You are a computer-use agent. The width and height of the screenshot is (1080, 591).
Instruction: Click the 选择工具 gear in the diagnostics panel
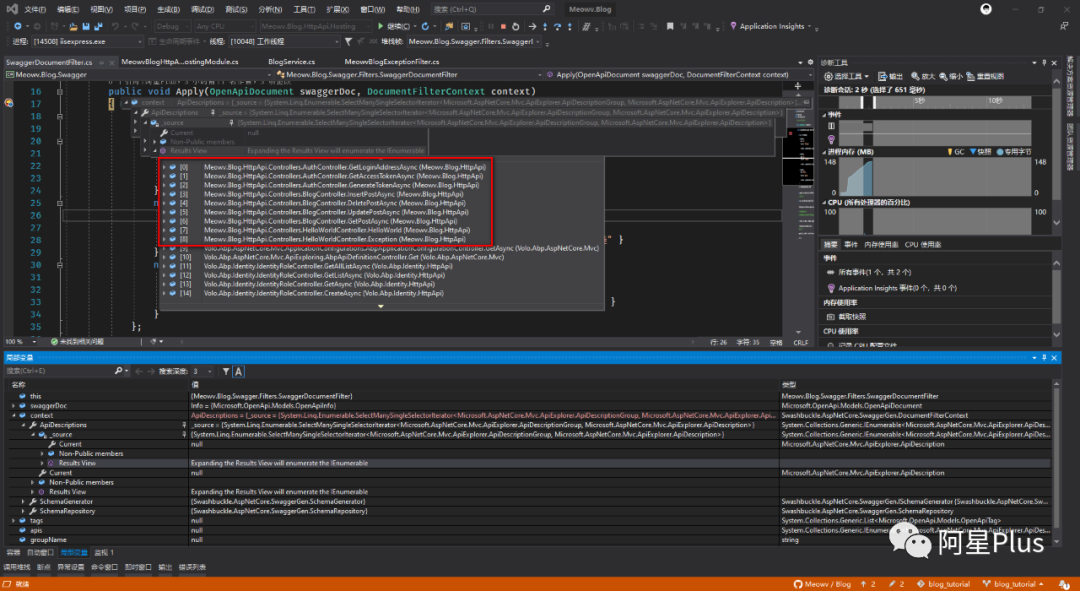(829, 76)
